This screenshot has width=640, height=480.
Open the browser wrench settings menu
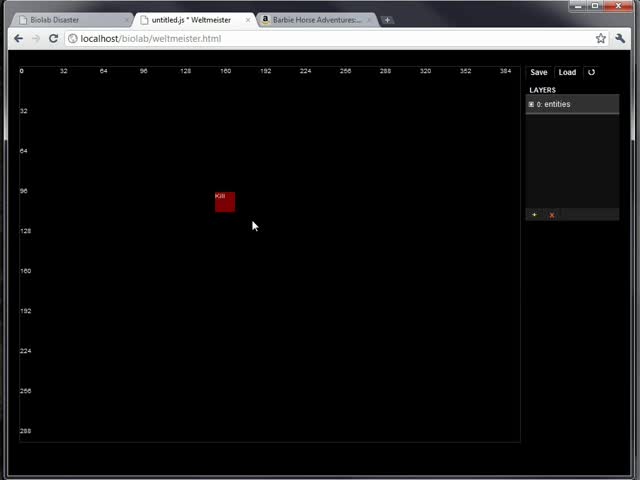[620, 39]
